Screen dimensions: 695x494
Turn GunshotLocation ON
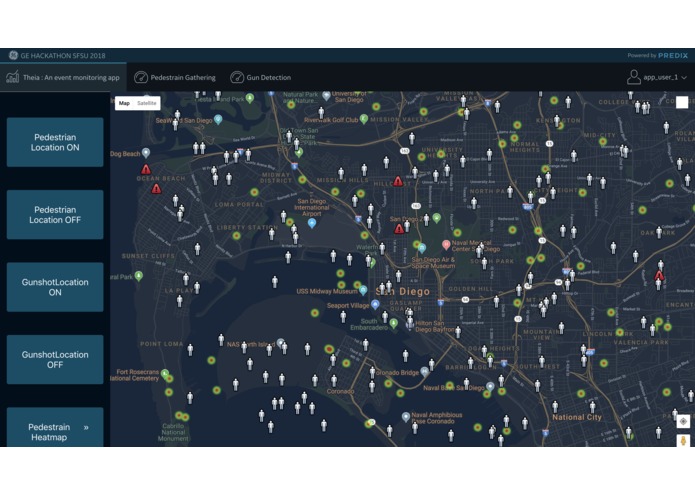pos(55,287)
